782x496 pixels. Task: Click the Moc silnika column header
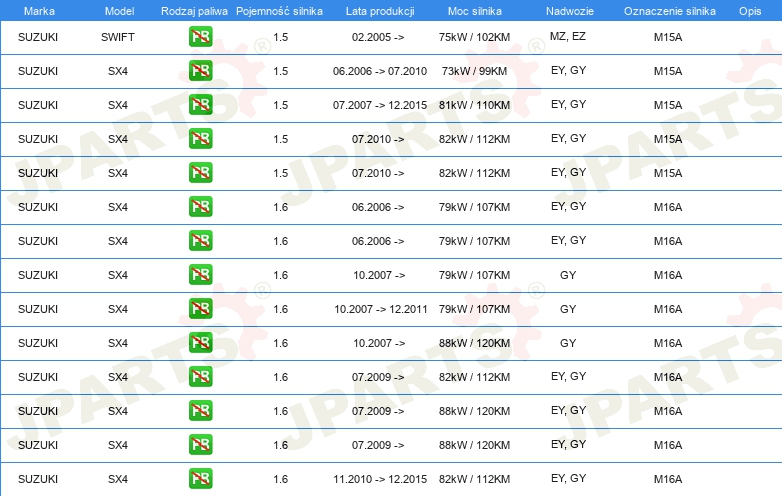pos(475,11)
